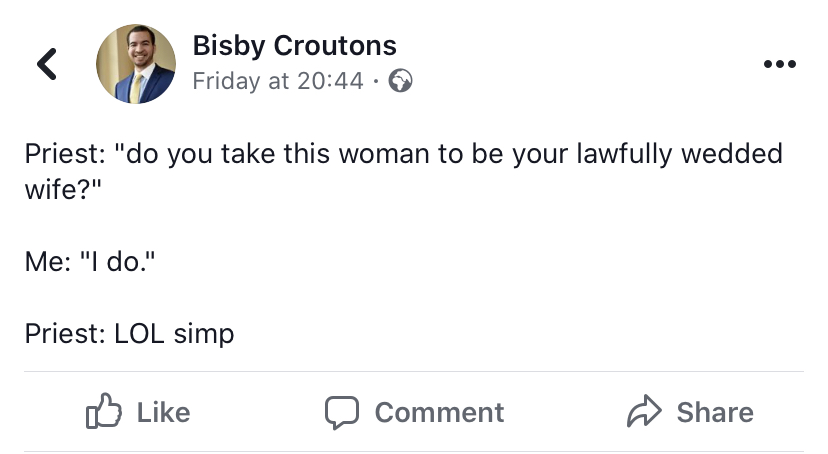
Task: Click the line Priest: LOL simp
Action: click(129, 334)
